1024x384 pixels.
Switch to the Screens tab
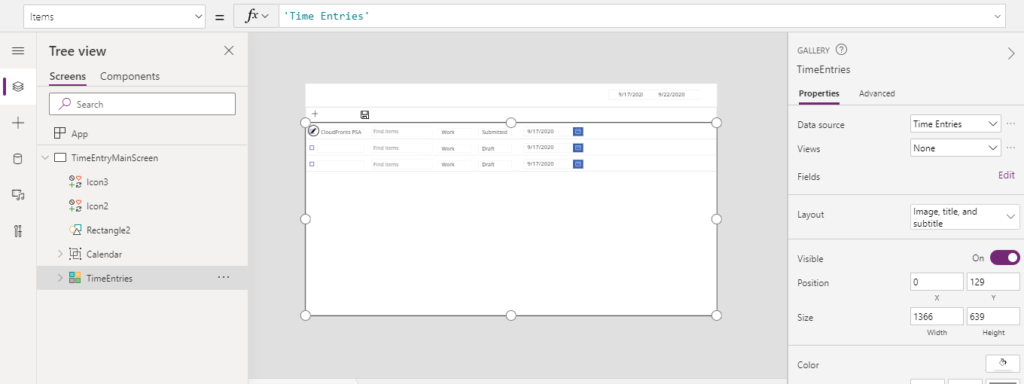(x=67, y=76)
